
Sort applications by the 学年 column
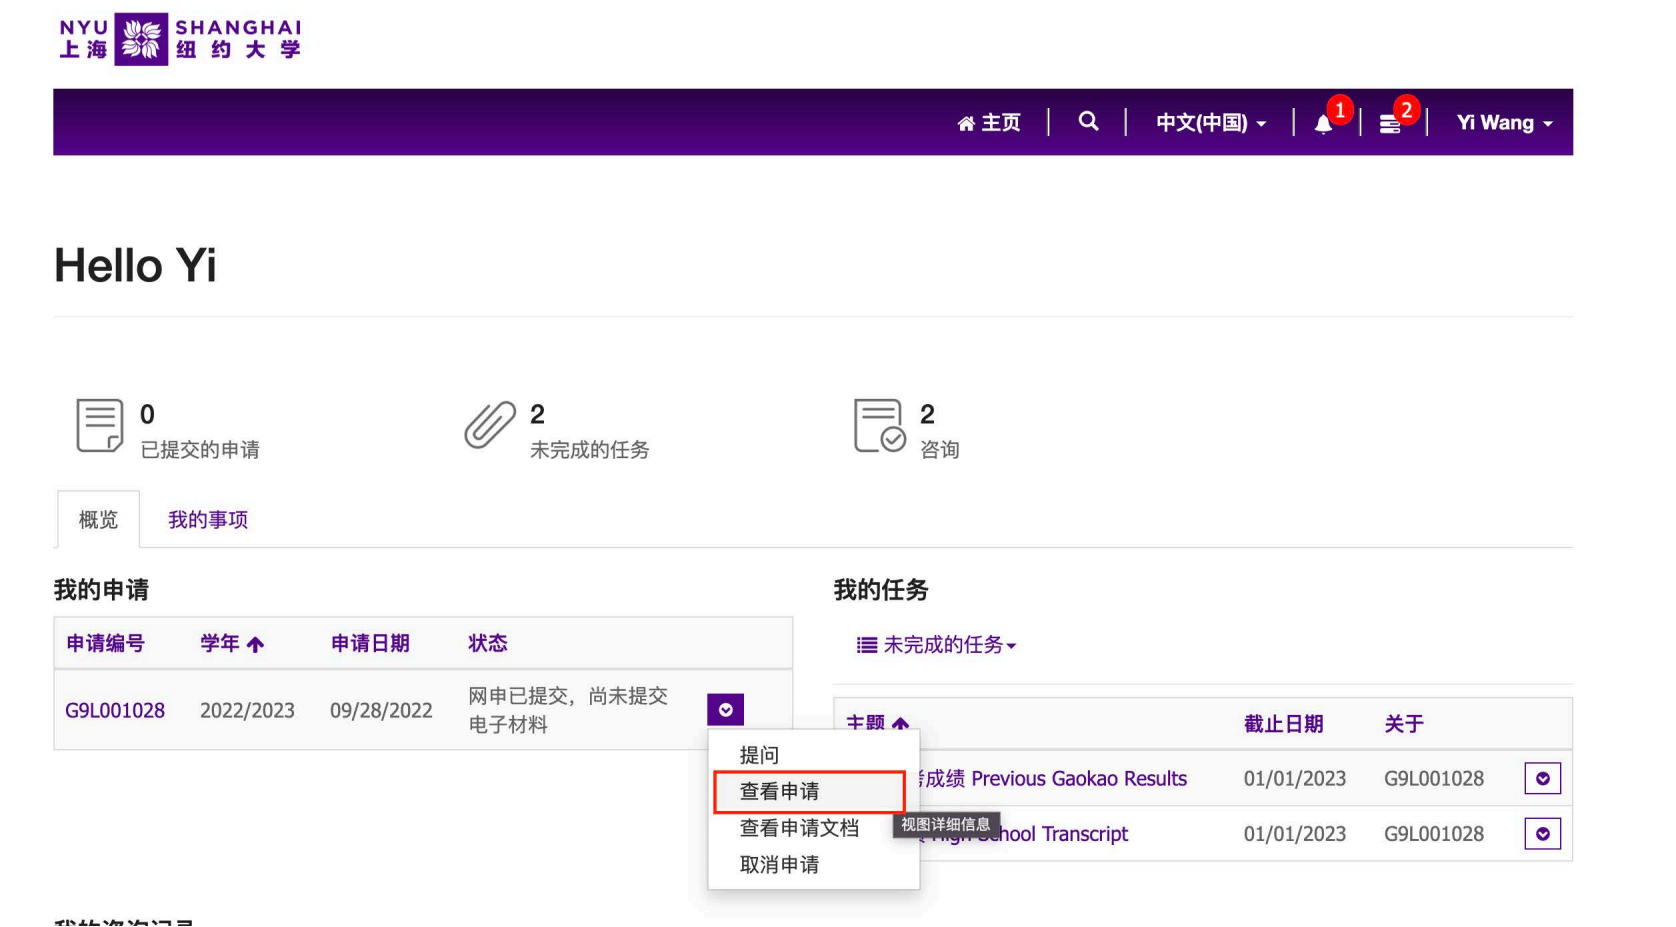[x=230, y=643]
